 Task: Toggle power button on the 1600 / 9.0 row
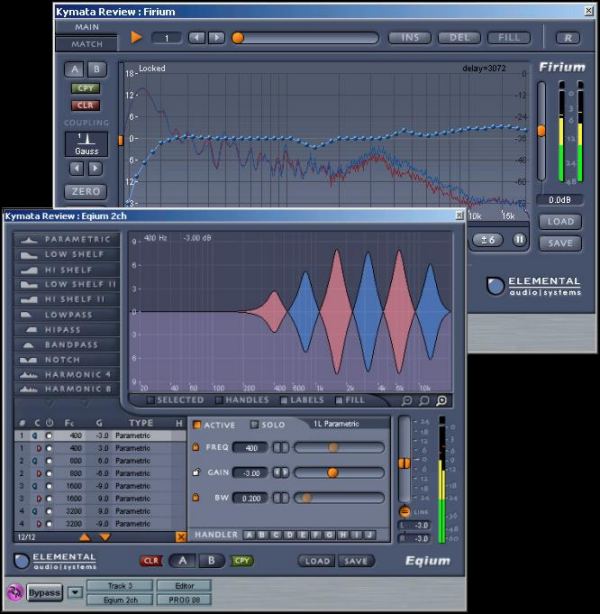tap(49, 498)
